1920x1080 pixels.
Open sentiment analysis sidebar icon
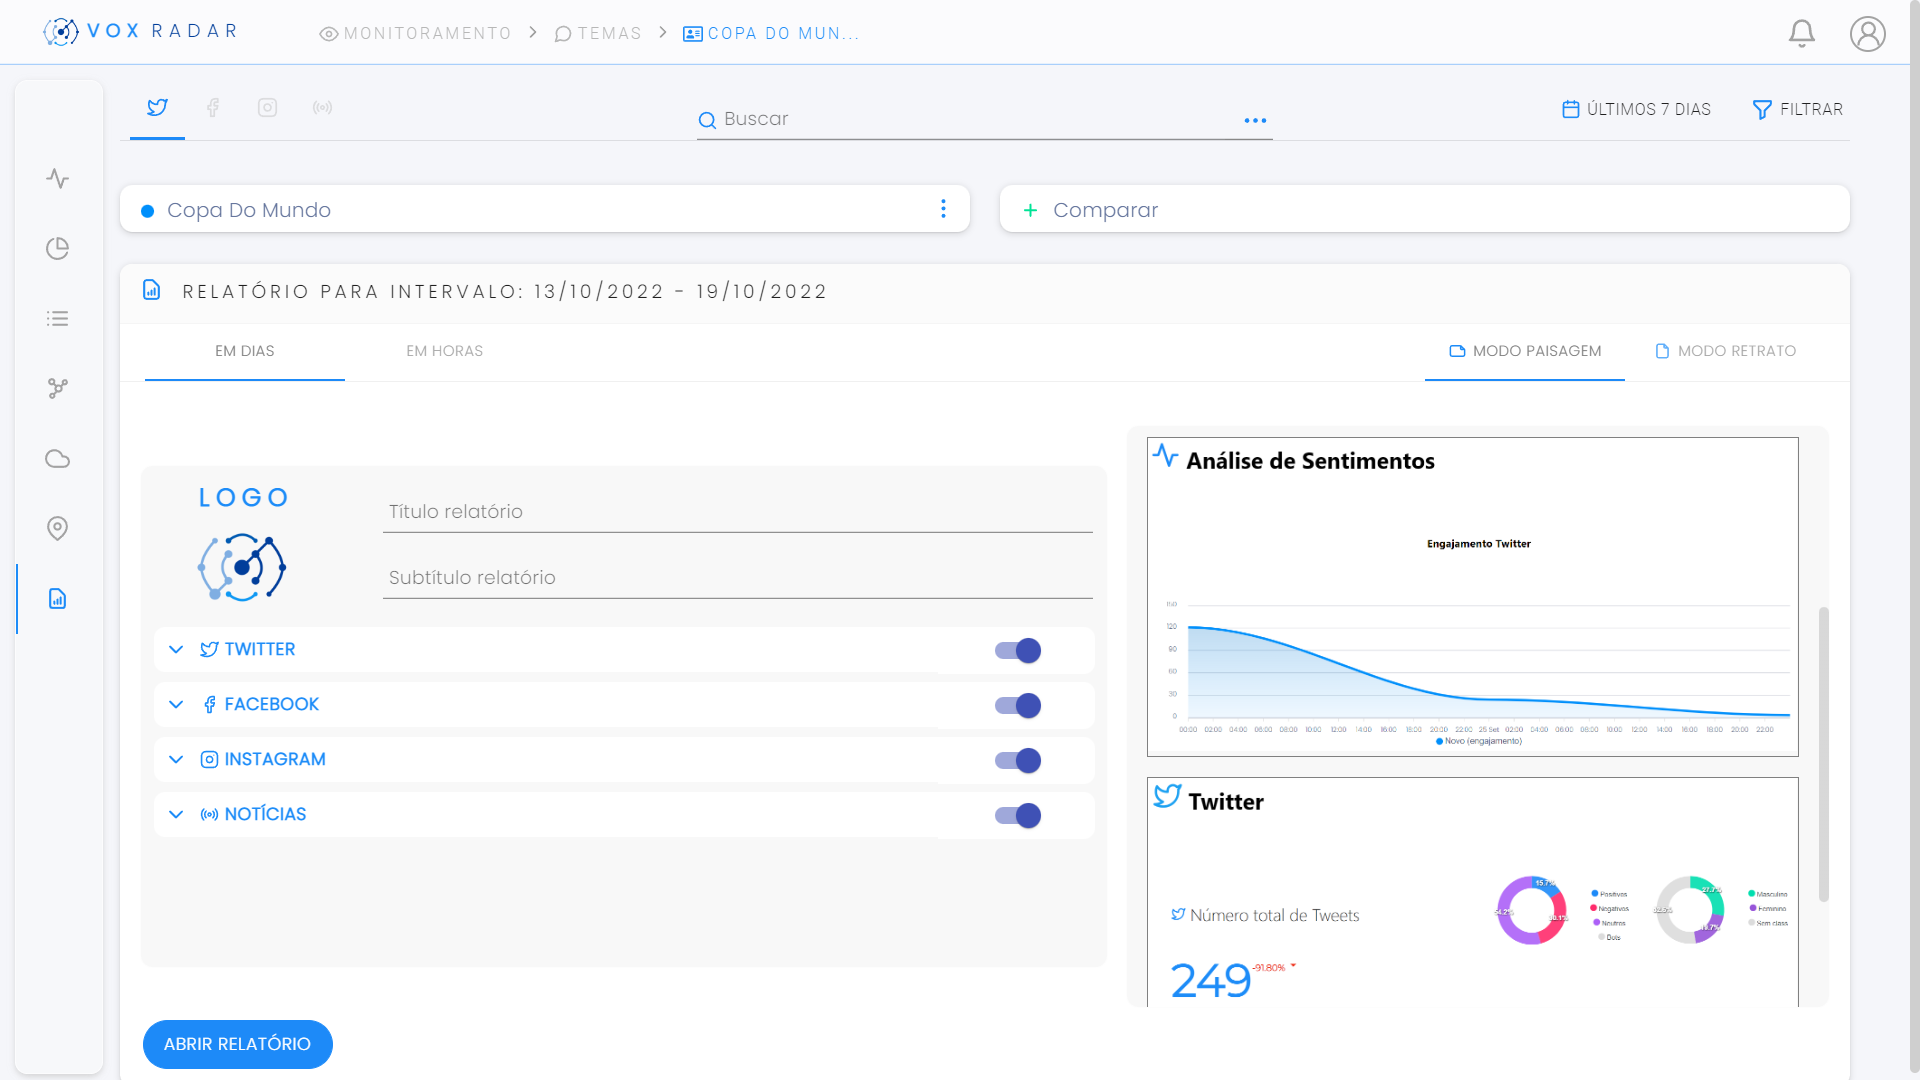pos(57,179)
